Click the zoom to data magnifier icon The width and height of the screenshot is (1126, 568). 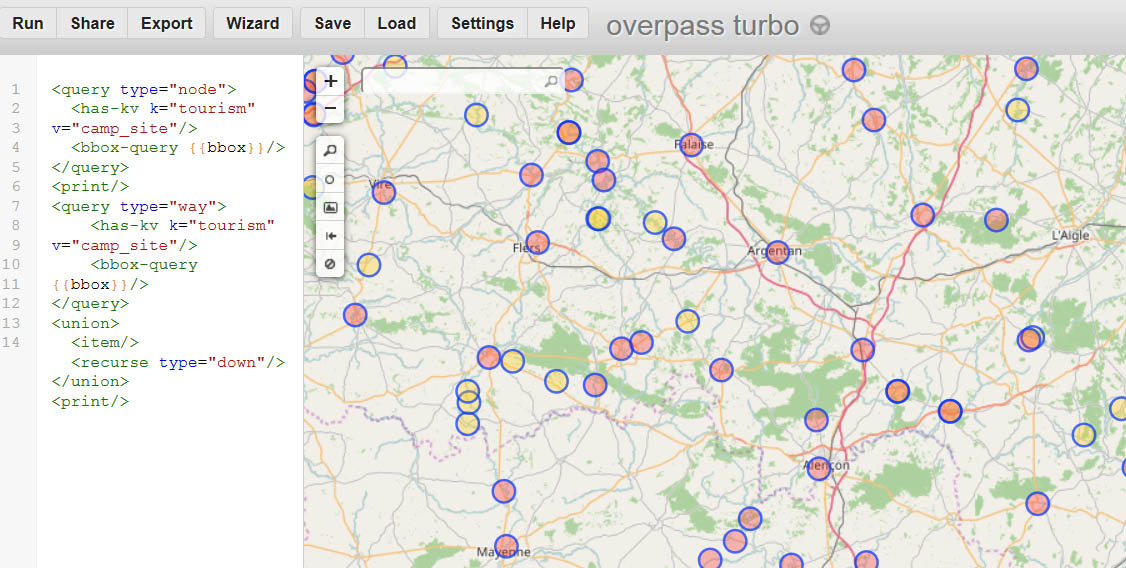[x=330, y=150]
